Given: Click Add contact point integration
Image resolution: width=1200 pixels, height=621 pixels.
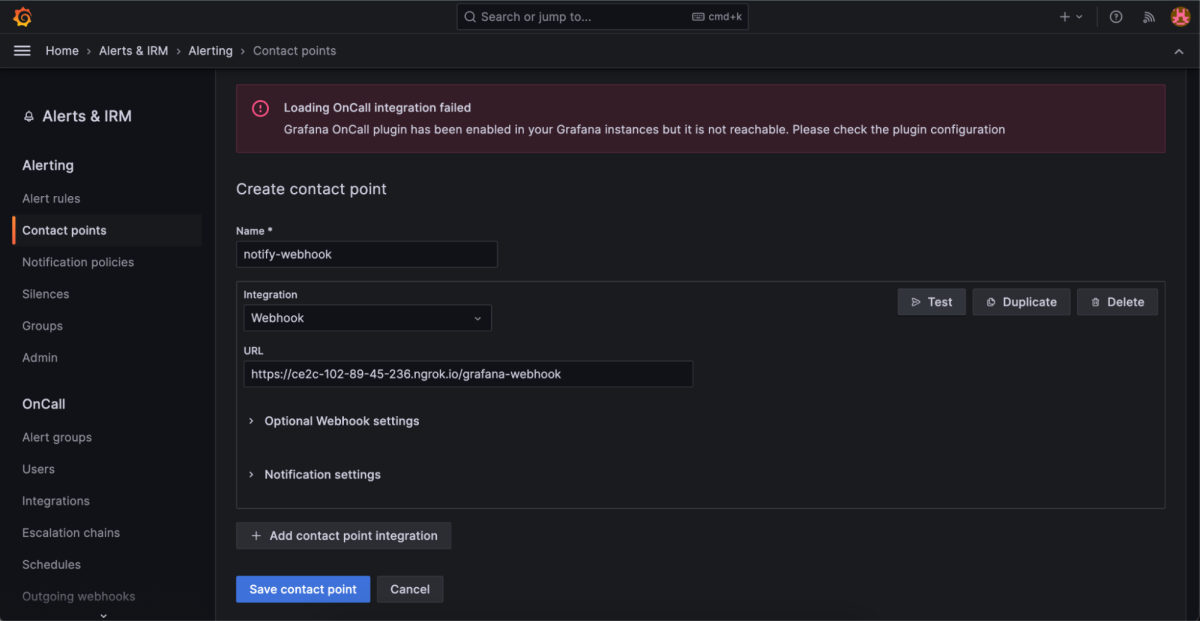Looking at the screenshot, I should coord(343,536).
